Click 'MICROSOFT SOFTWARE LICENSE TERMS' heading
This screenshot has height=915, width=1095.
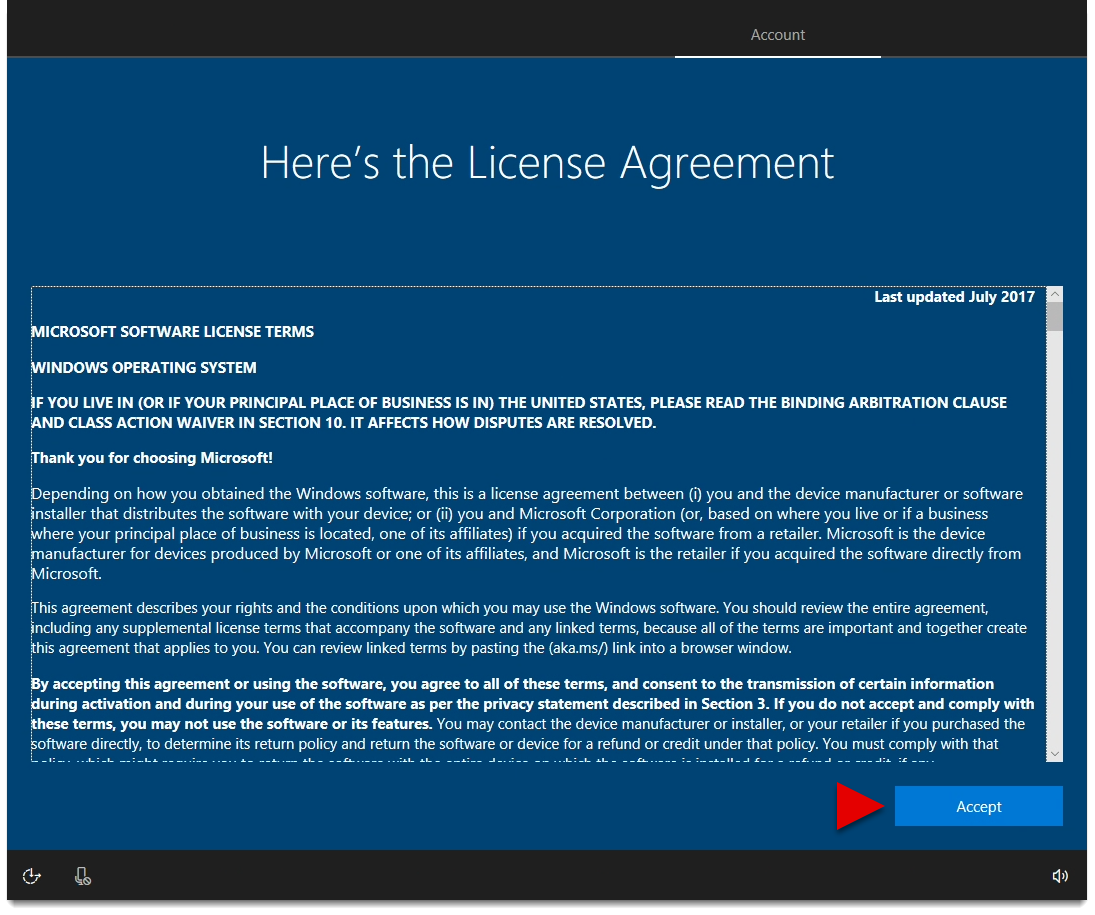[172, 332]
